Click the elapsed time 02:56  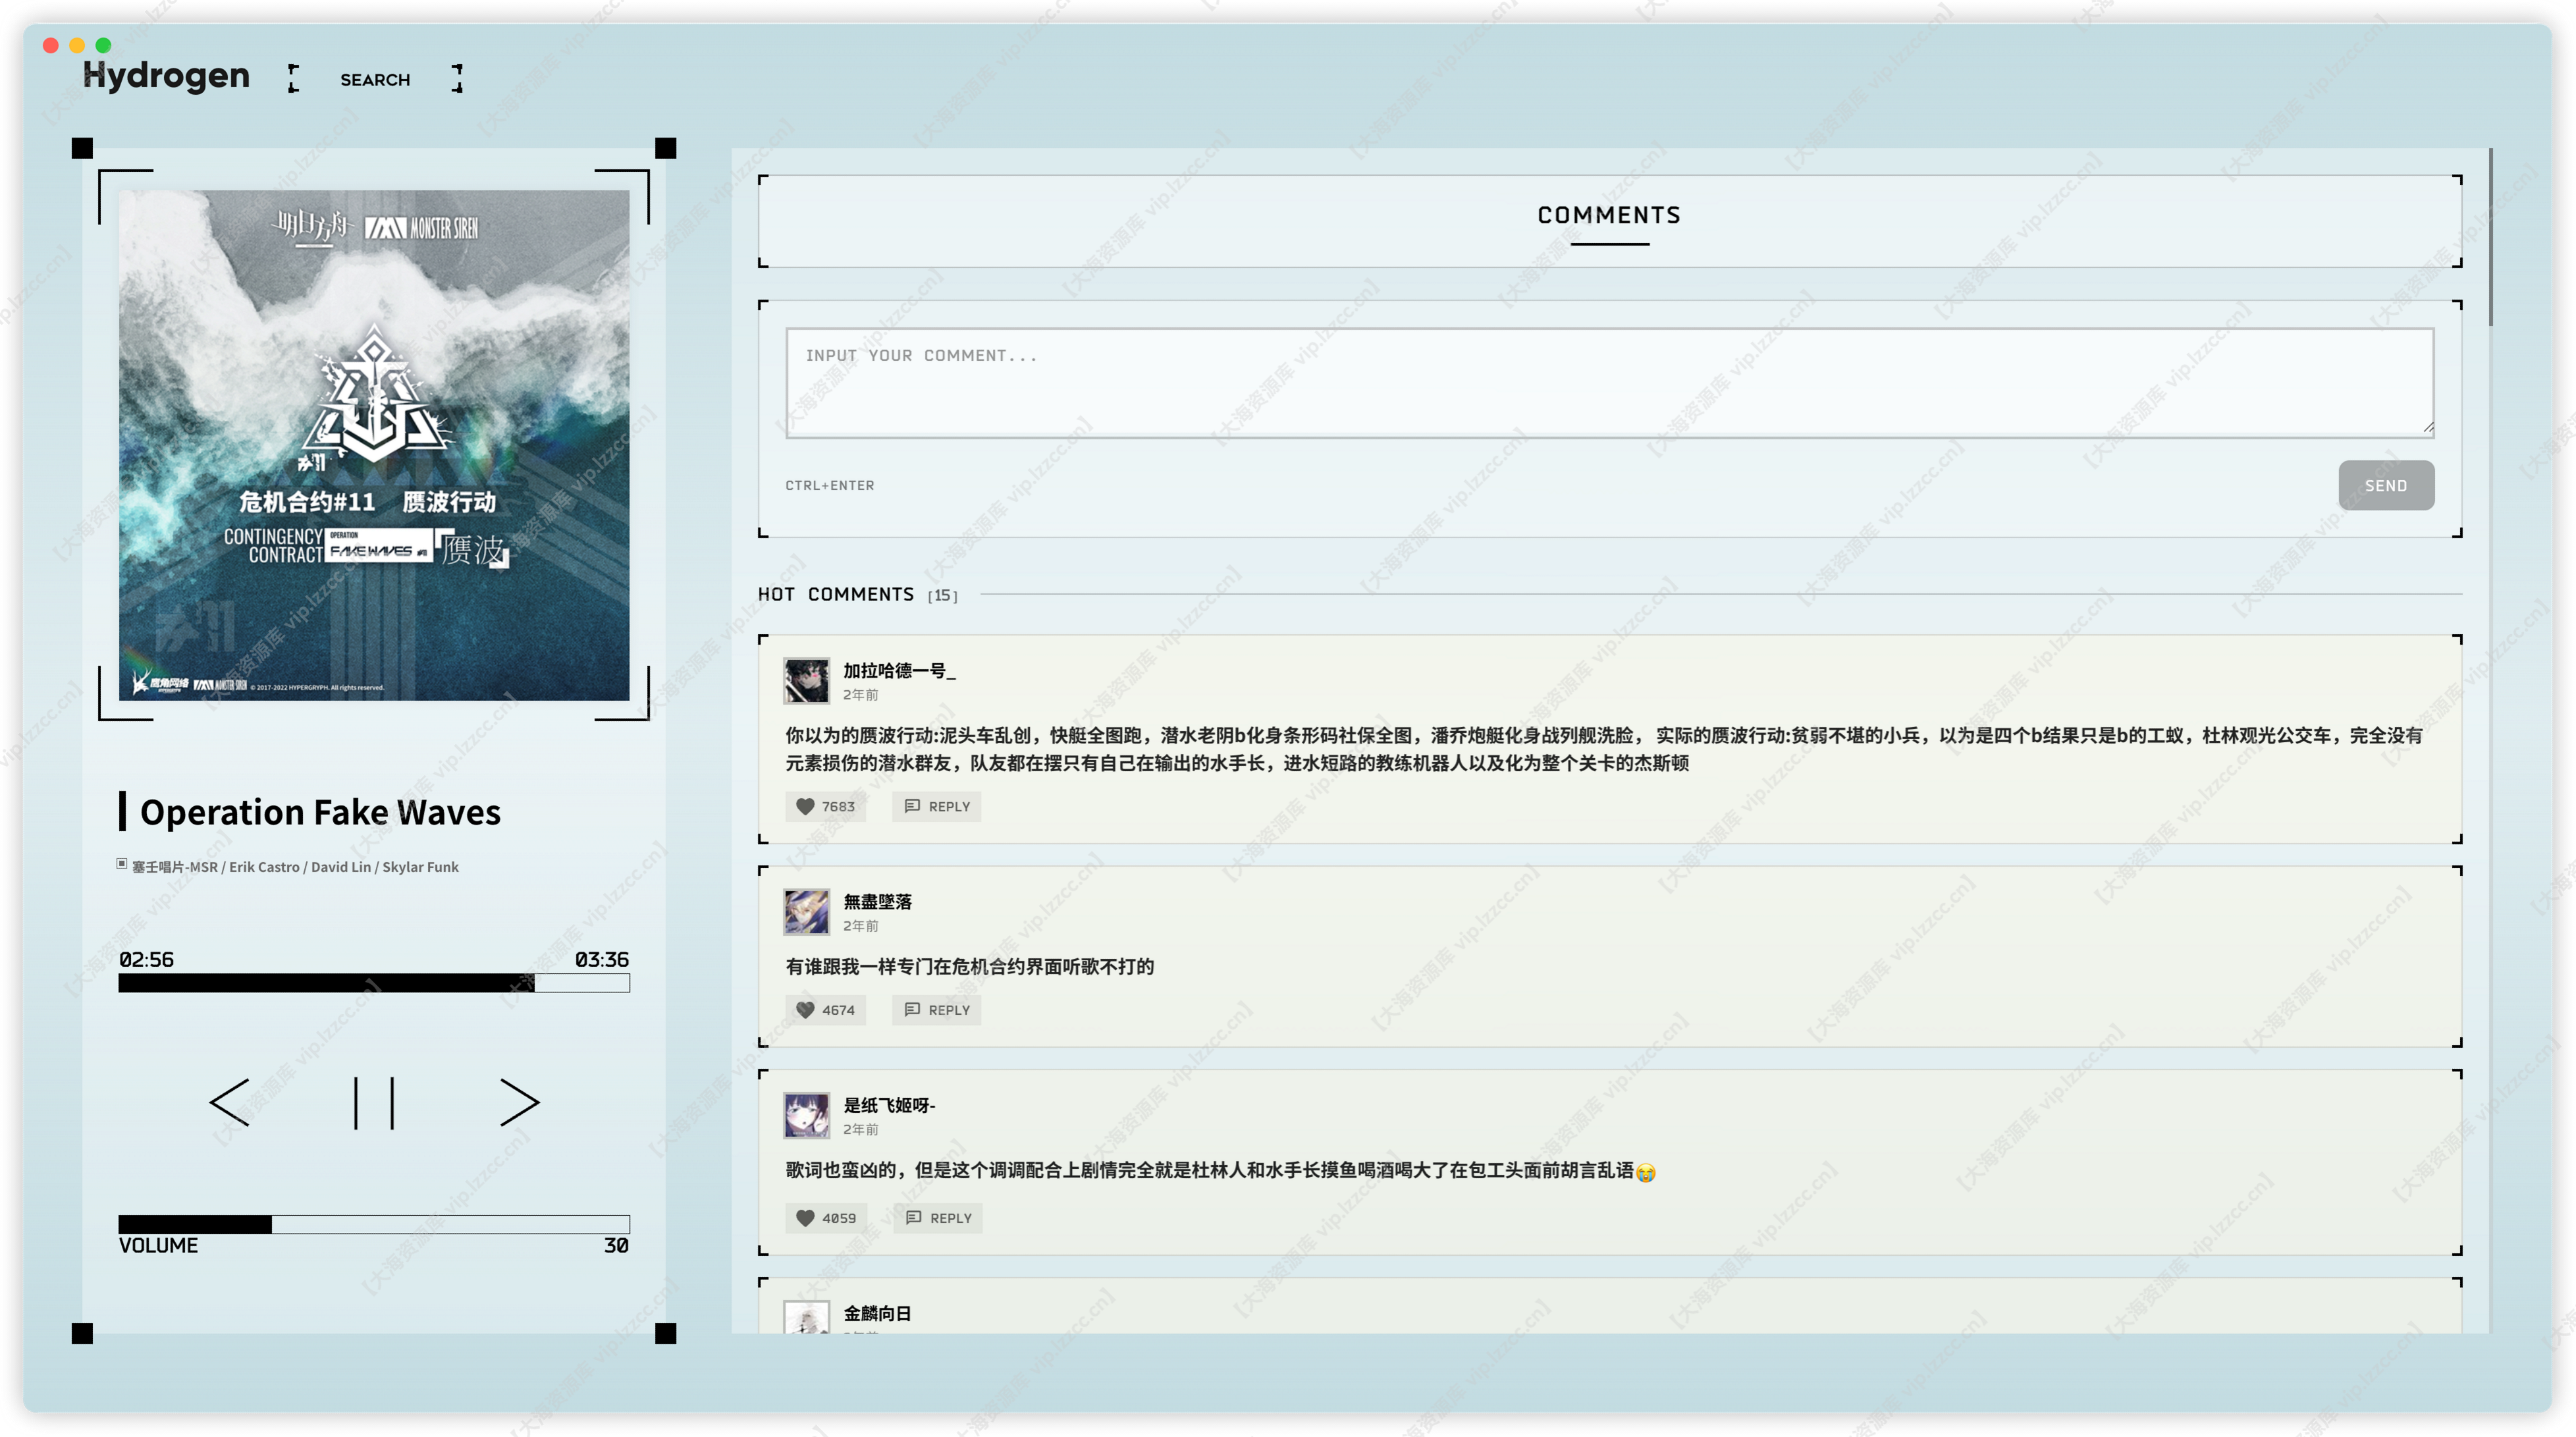146,959
